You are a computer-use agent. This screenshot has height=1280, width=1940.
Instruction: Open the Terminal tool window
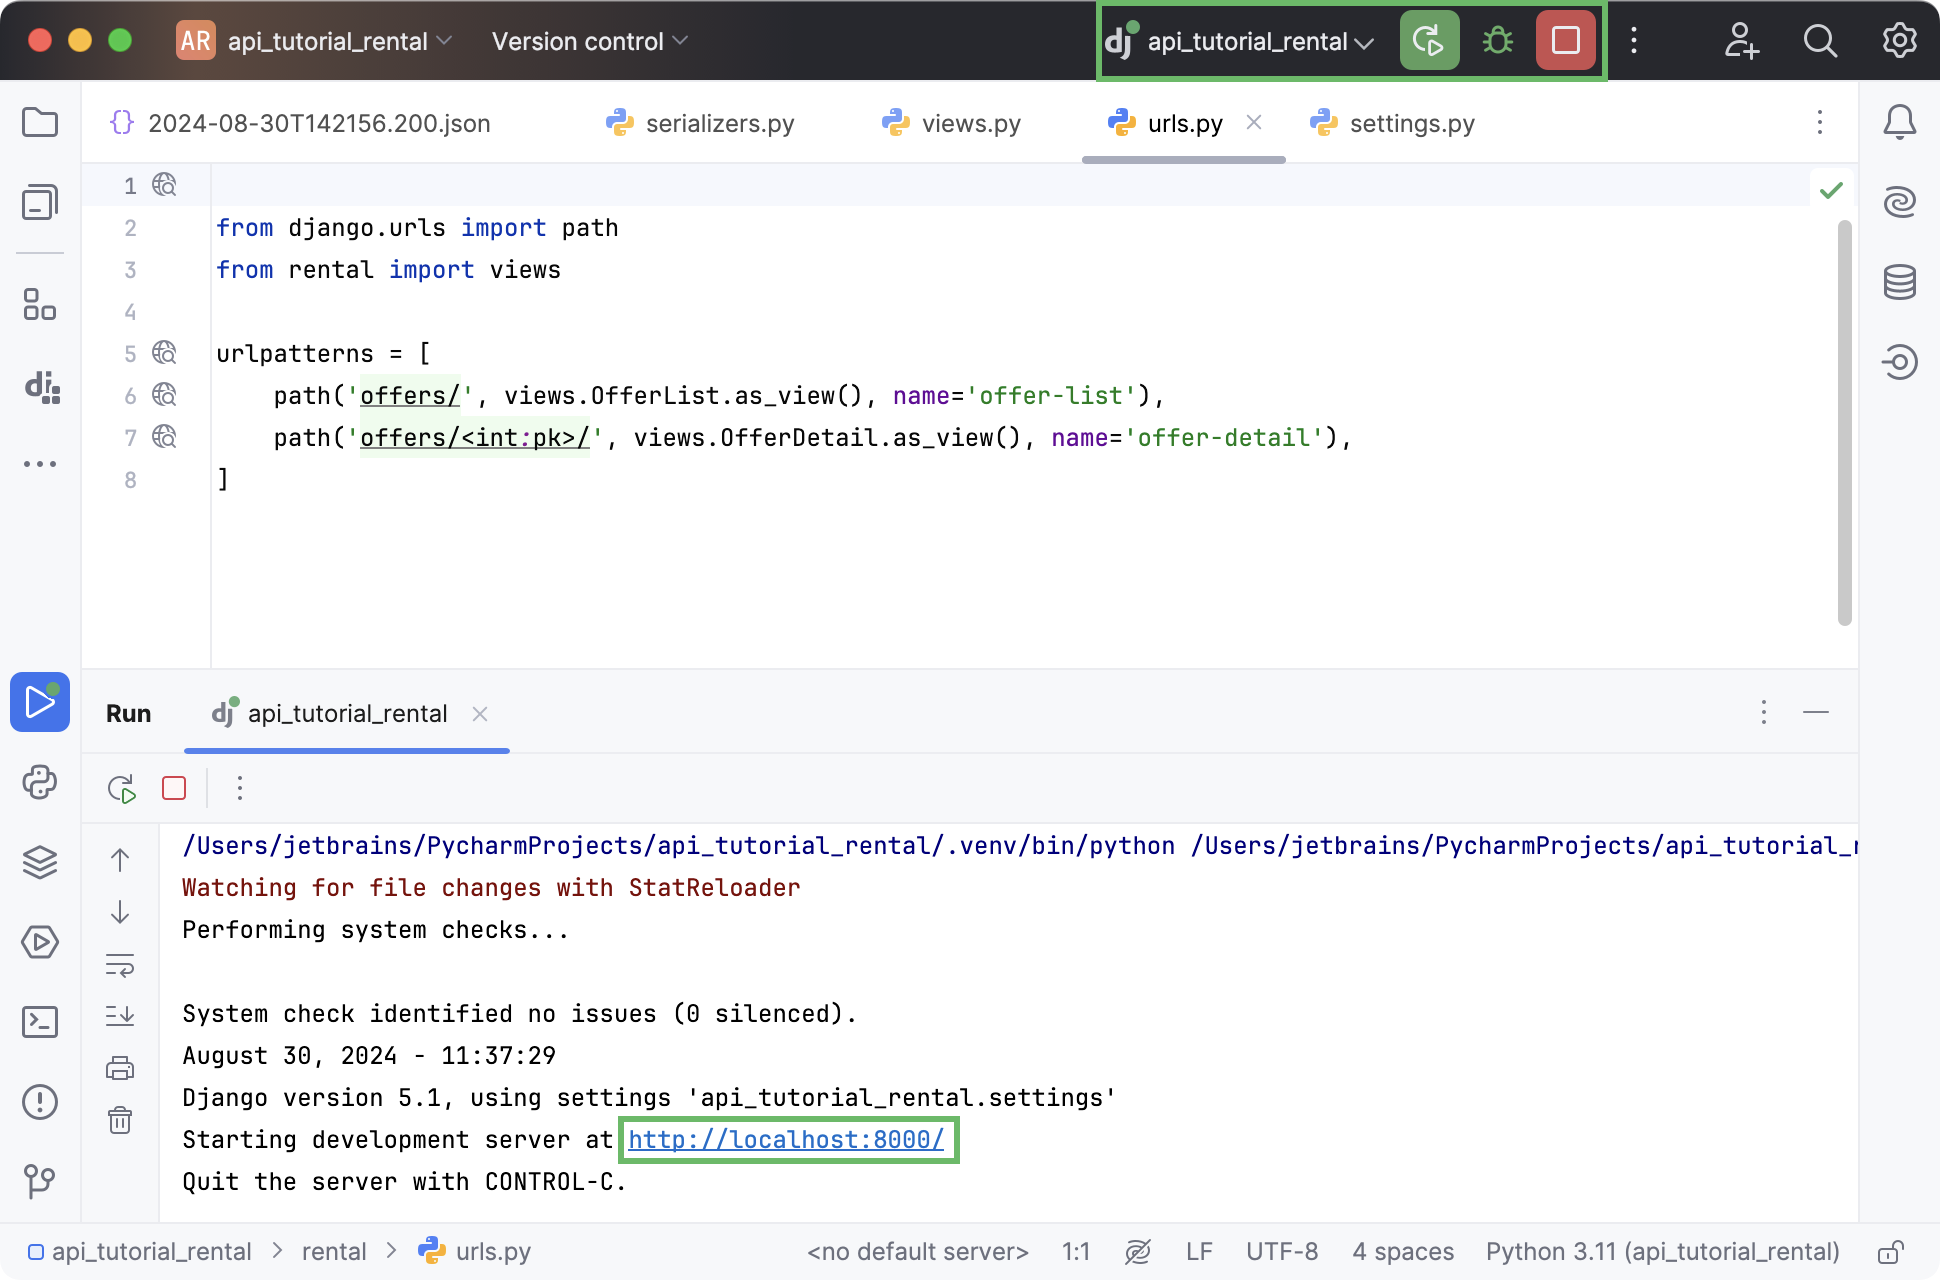coord(40,1022)
